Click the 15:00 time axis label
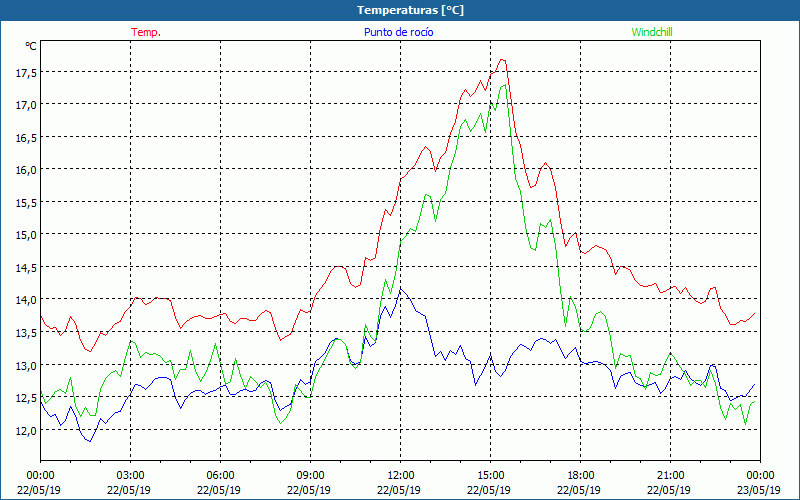Image resolution: width=800 pixels, height=500 pixels. pyautogui.click(x=490, y=476)
